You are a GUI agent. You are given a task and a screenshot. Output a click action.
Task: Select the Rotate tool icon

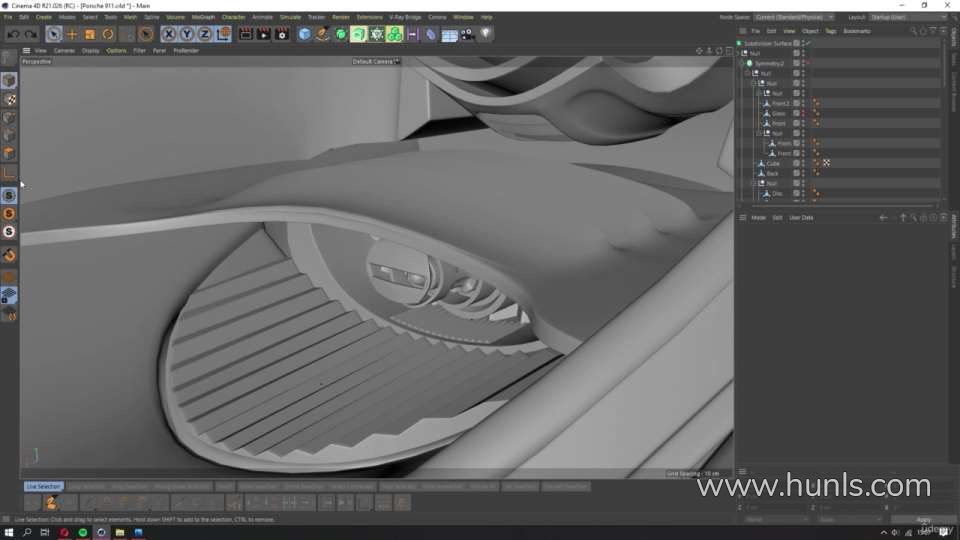coord(108,34)
